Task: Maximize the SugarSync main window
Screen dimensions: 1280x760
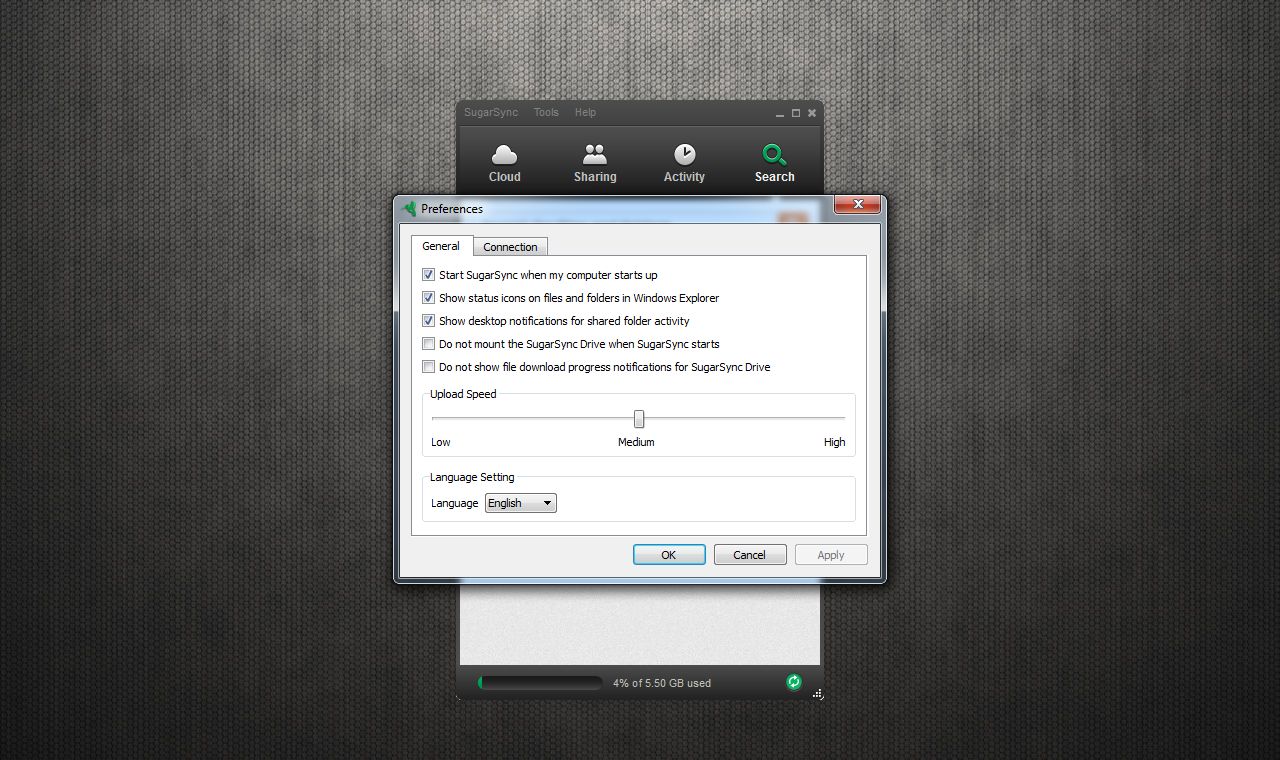Action: [796, 113]
